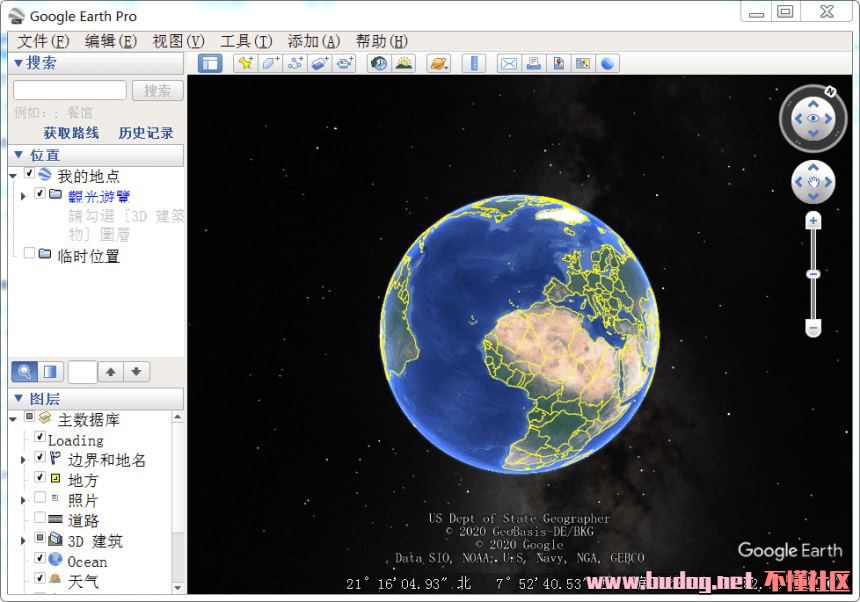
Task: Look left with the eye ring arrow
Action: click(799, 118)
